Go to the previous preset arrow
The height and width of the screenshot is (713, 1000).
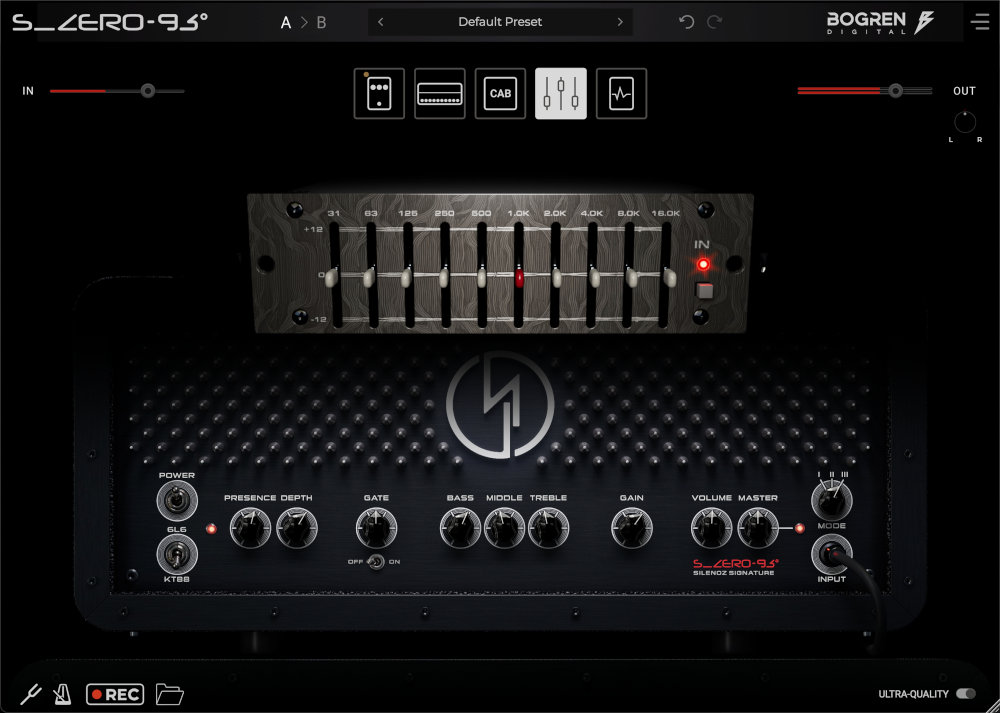pyautogui.click(x=381, y=22)
